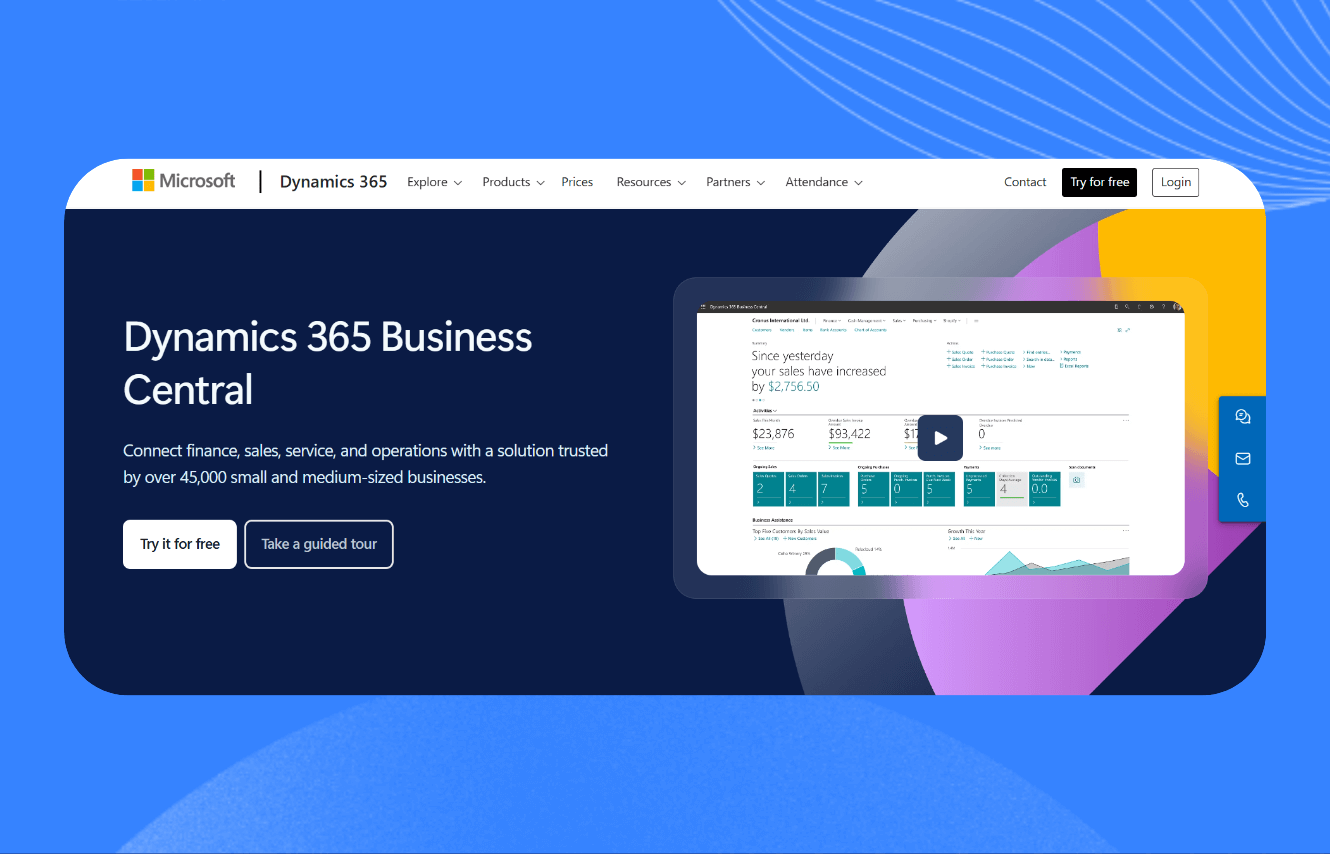Click the "Since yesterday" text in preview
Image resolution: width=1330 pixels, height=854 pixels.
(793, 356)
